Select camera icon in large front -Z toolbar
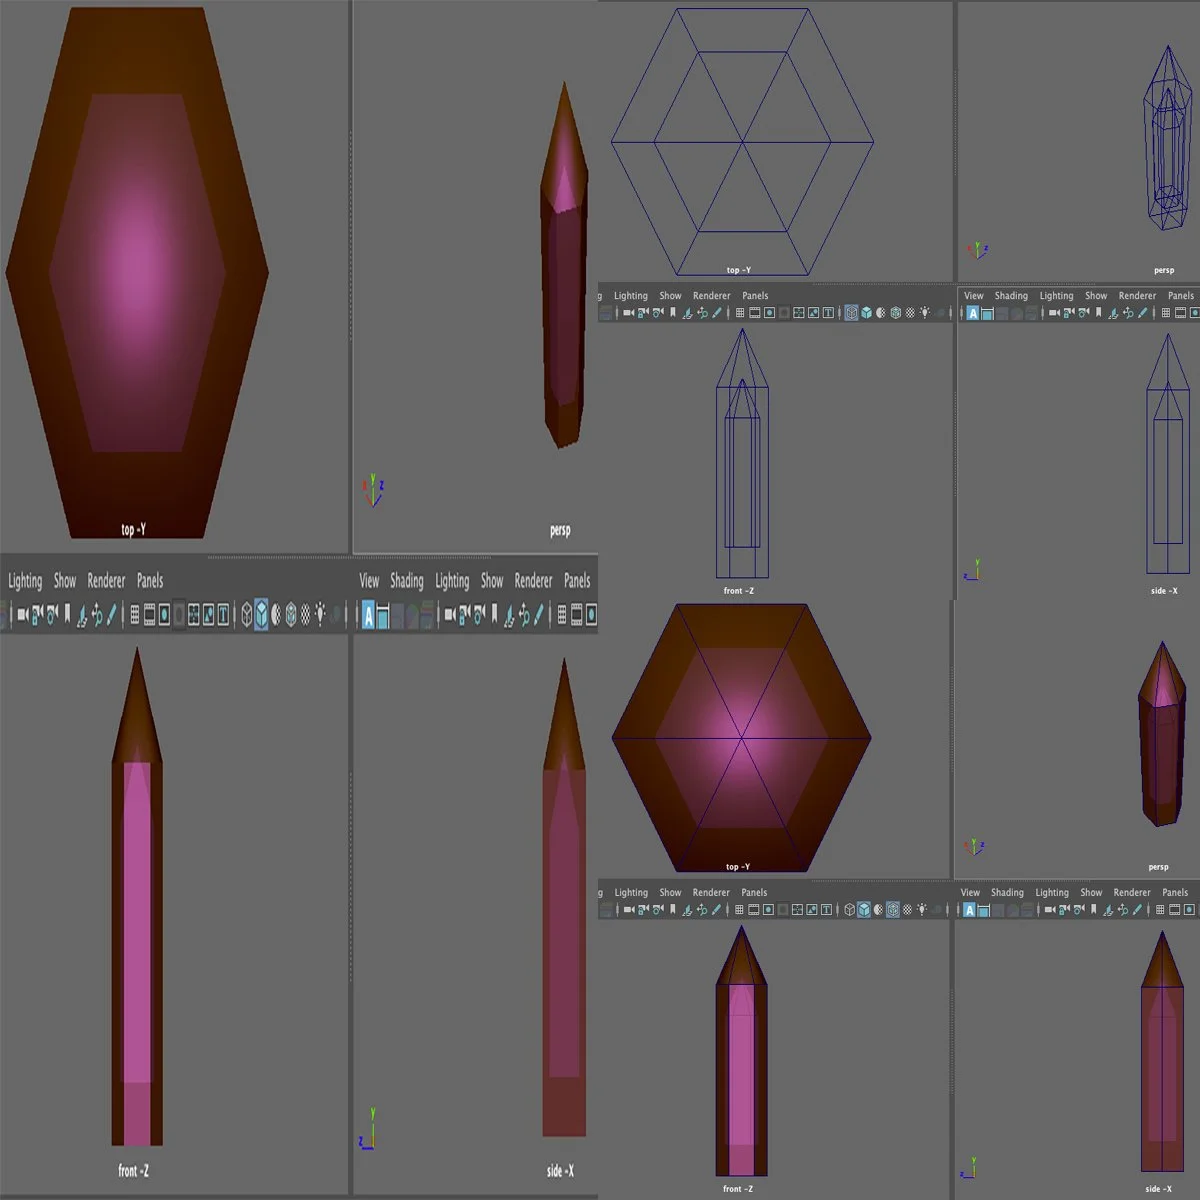 (23, 615)
